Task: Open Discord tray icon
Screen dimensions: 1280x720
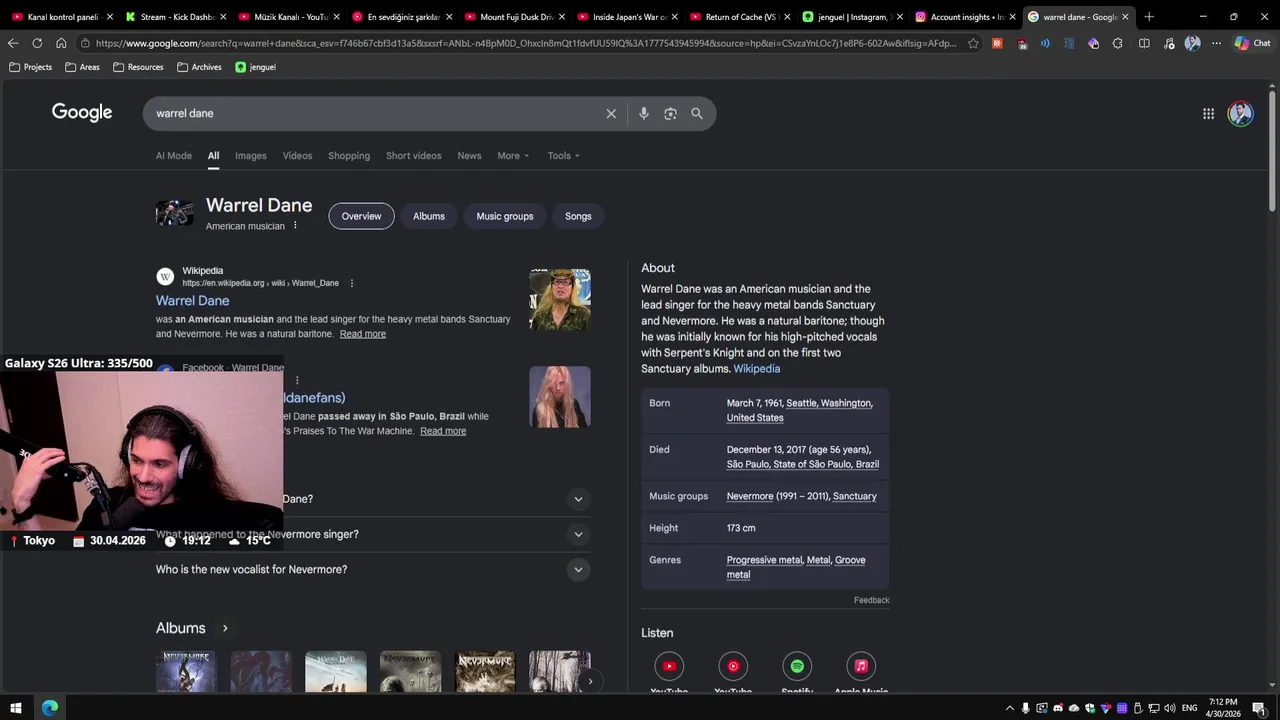Action: [1058, 708]
